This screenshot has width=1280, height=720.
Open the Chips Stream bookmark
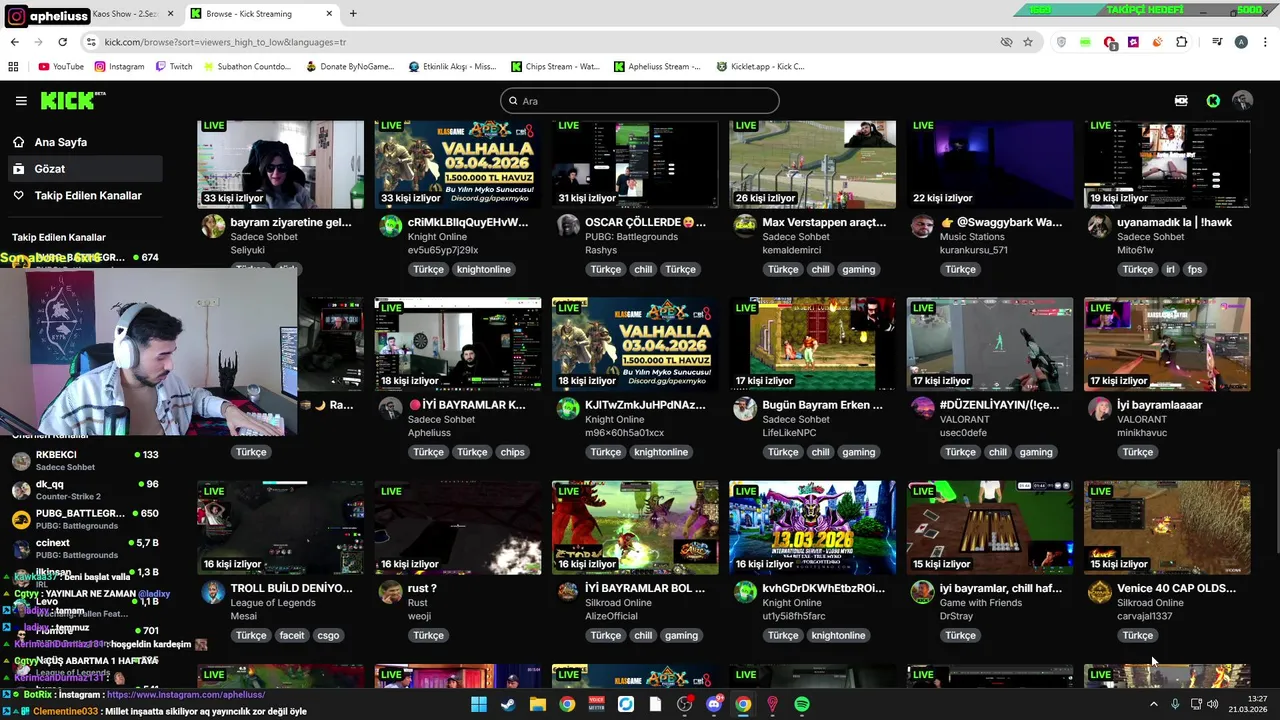[x=555, y=67]
